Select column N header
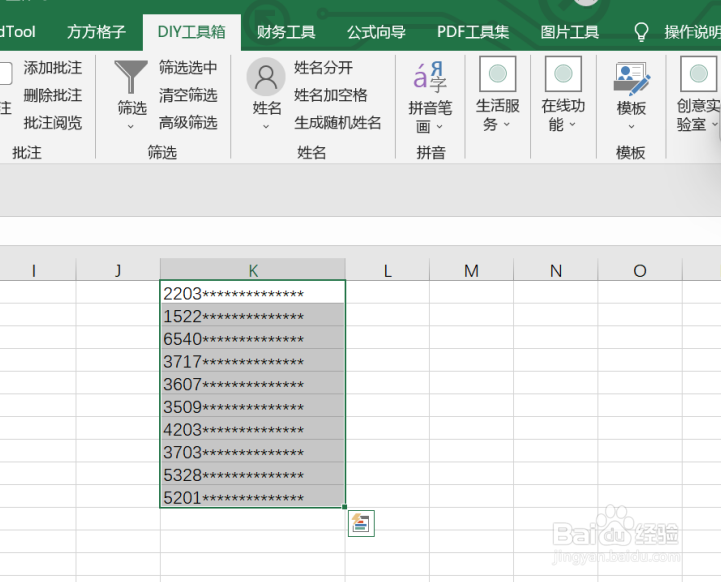Screen dimensions: 721x582 555,270
